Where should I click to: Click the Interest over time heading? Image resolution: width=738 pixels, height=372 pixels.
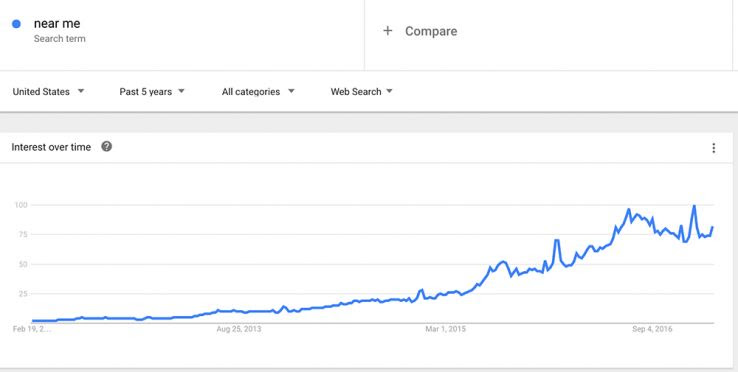pos(51,147)
